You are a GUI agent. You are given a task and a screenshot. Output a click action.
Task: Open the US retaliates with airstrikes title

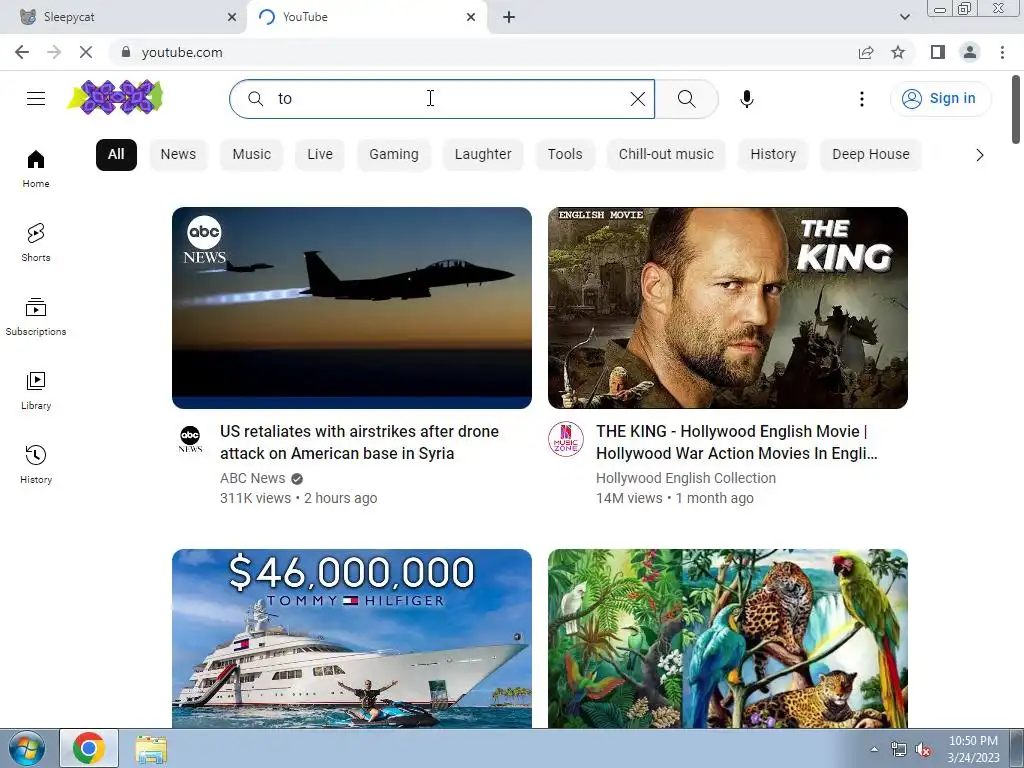[x=359, y=442]
